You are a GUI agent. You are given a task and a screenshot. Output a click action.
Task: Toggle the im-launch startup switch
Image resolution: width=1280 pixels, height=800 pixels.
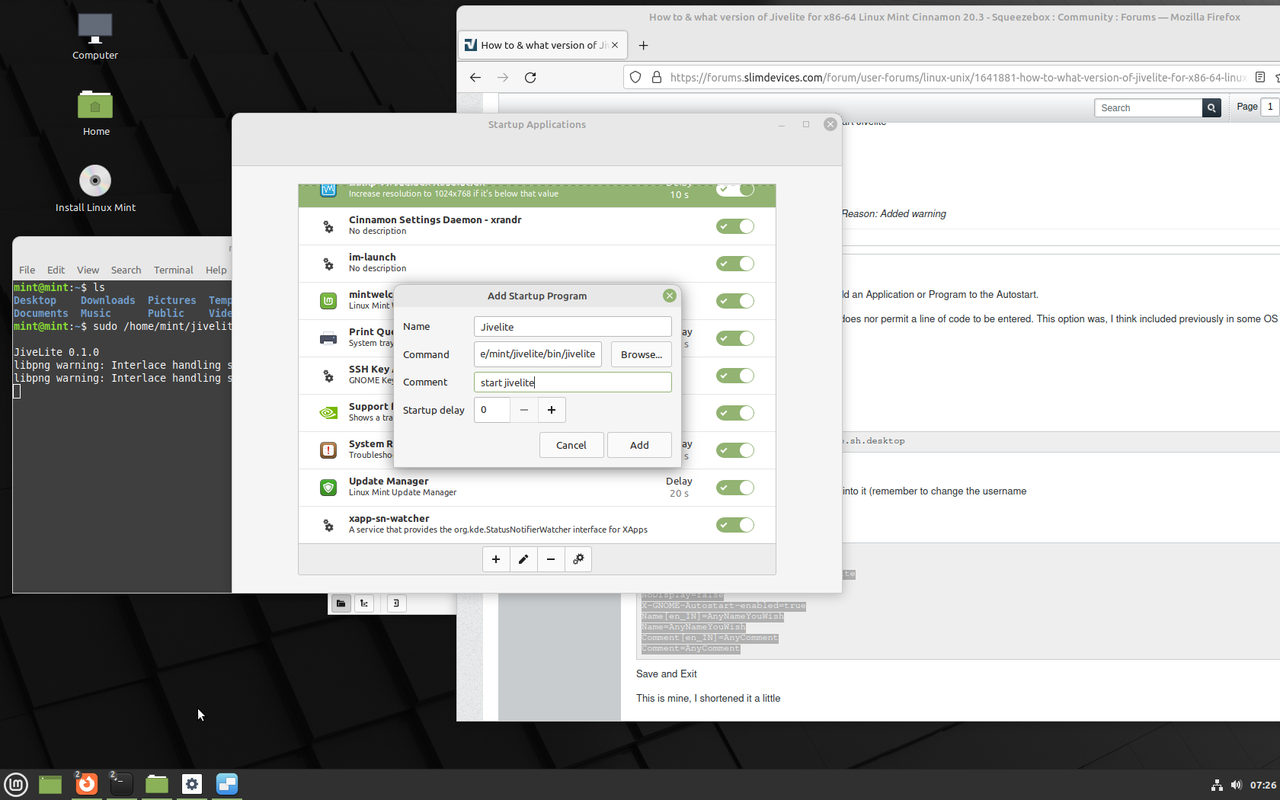(735, 263)
